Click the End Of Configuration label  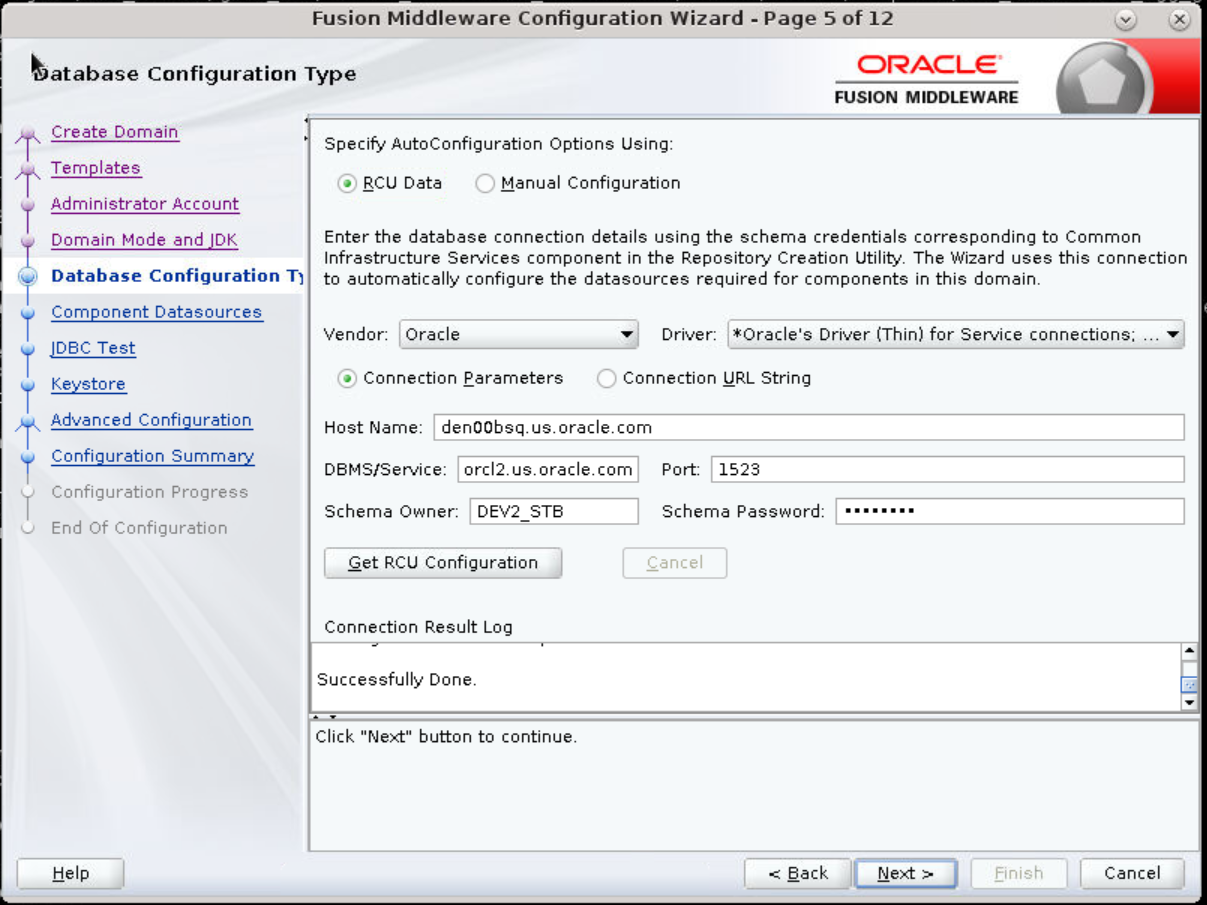pyautogui.click(x=139, y=528)
